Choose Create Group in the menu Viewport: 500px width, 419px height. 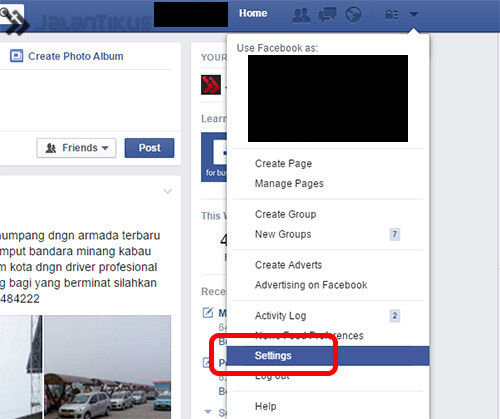tap(286, 214)
